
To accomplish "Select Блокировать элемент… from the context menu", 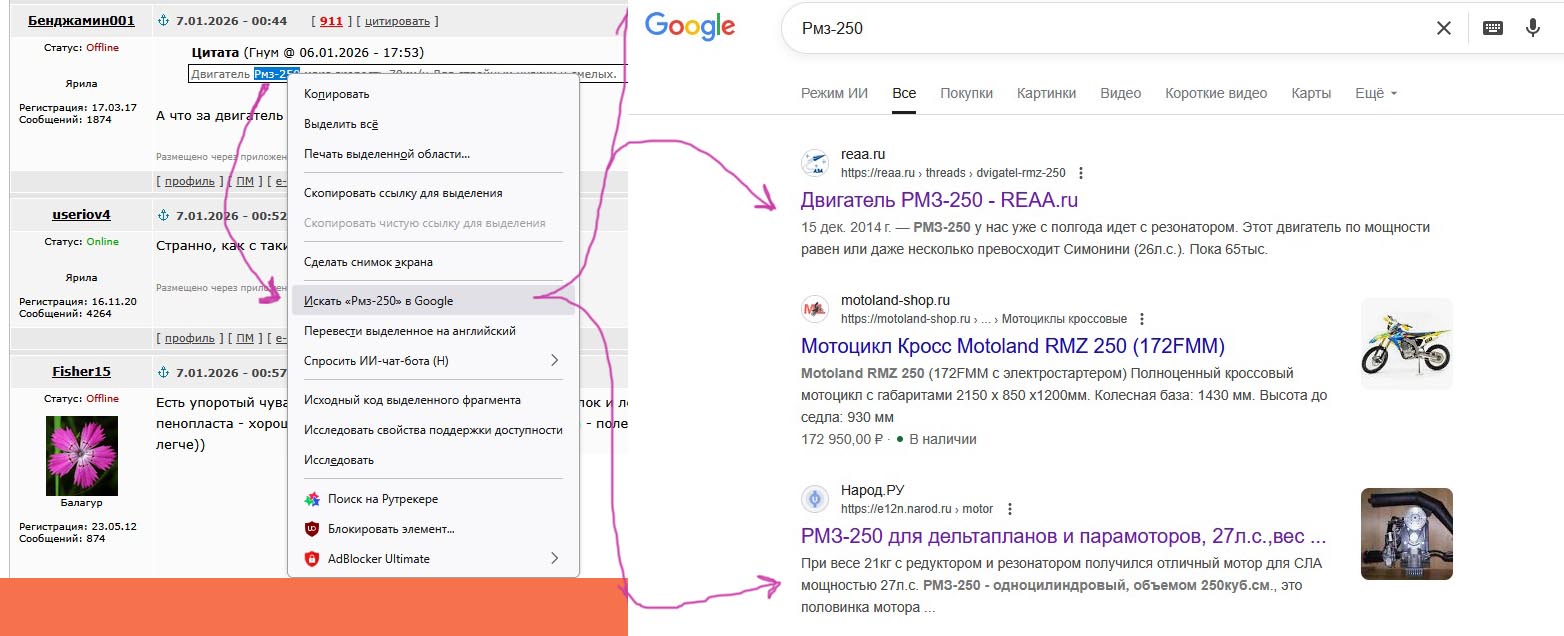I will pos(391,529).
